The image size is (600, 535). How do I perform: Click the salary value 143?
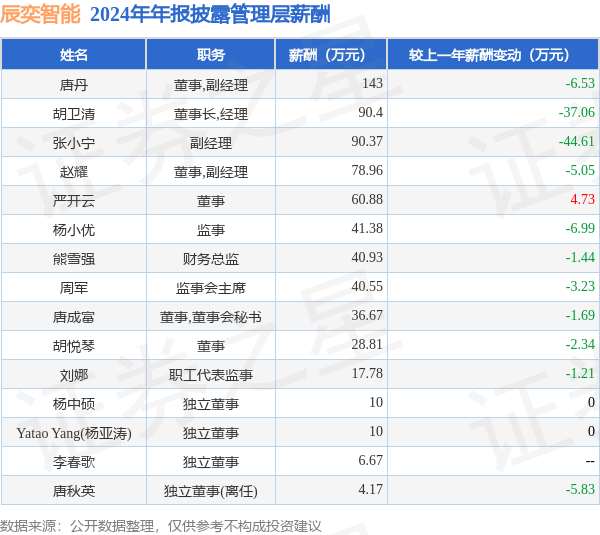[x=372, y=83]
